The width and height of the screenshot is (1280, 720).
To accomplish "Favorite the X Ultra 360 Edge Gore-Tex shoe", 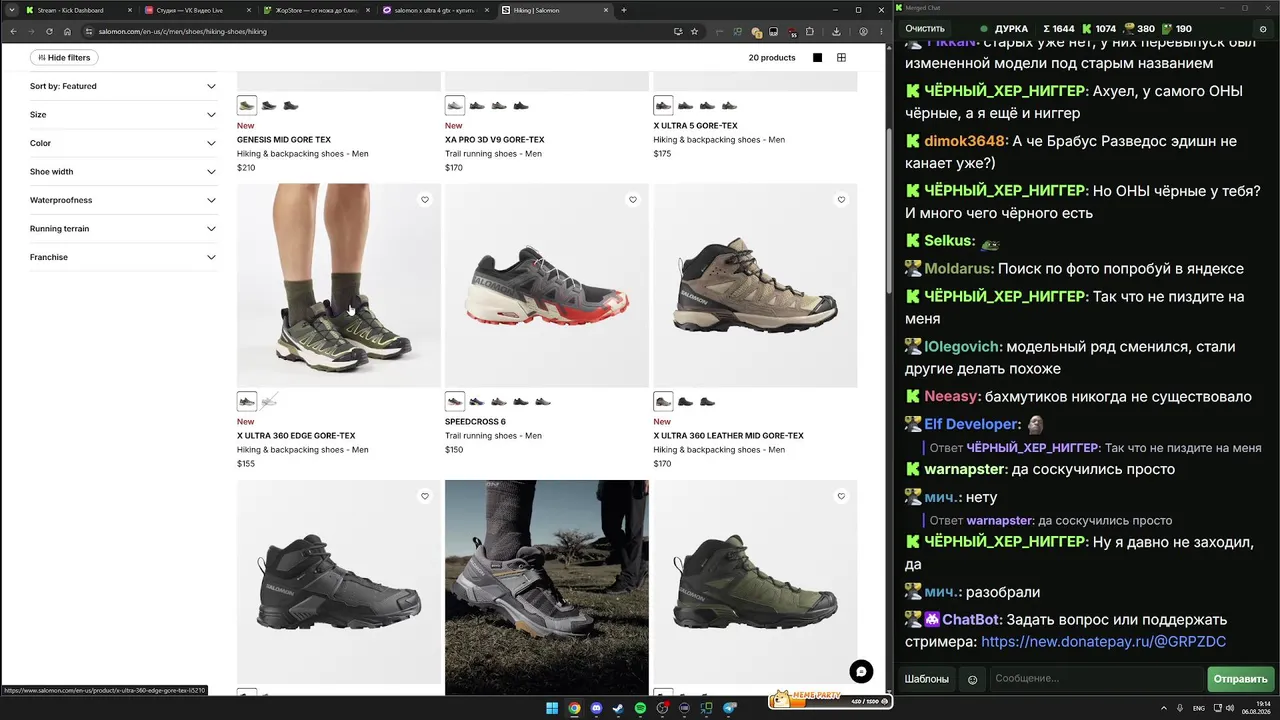I will click(x=425, y=200).
